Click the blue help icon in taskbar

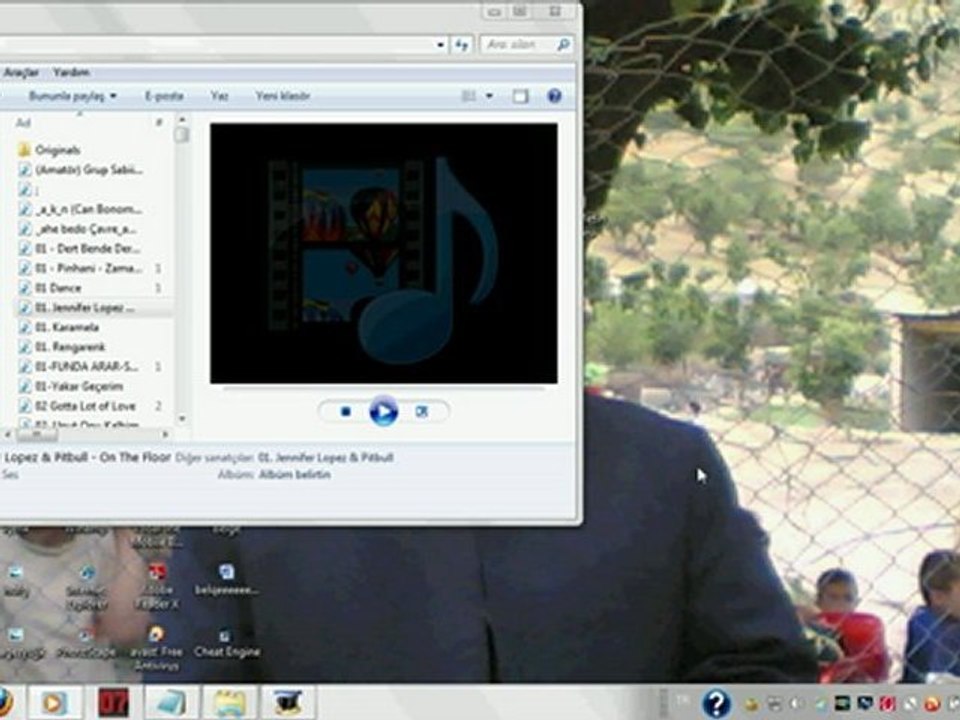tap(716, 703)
